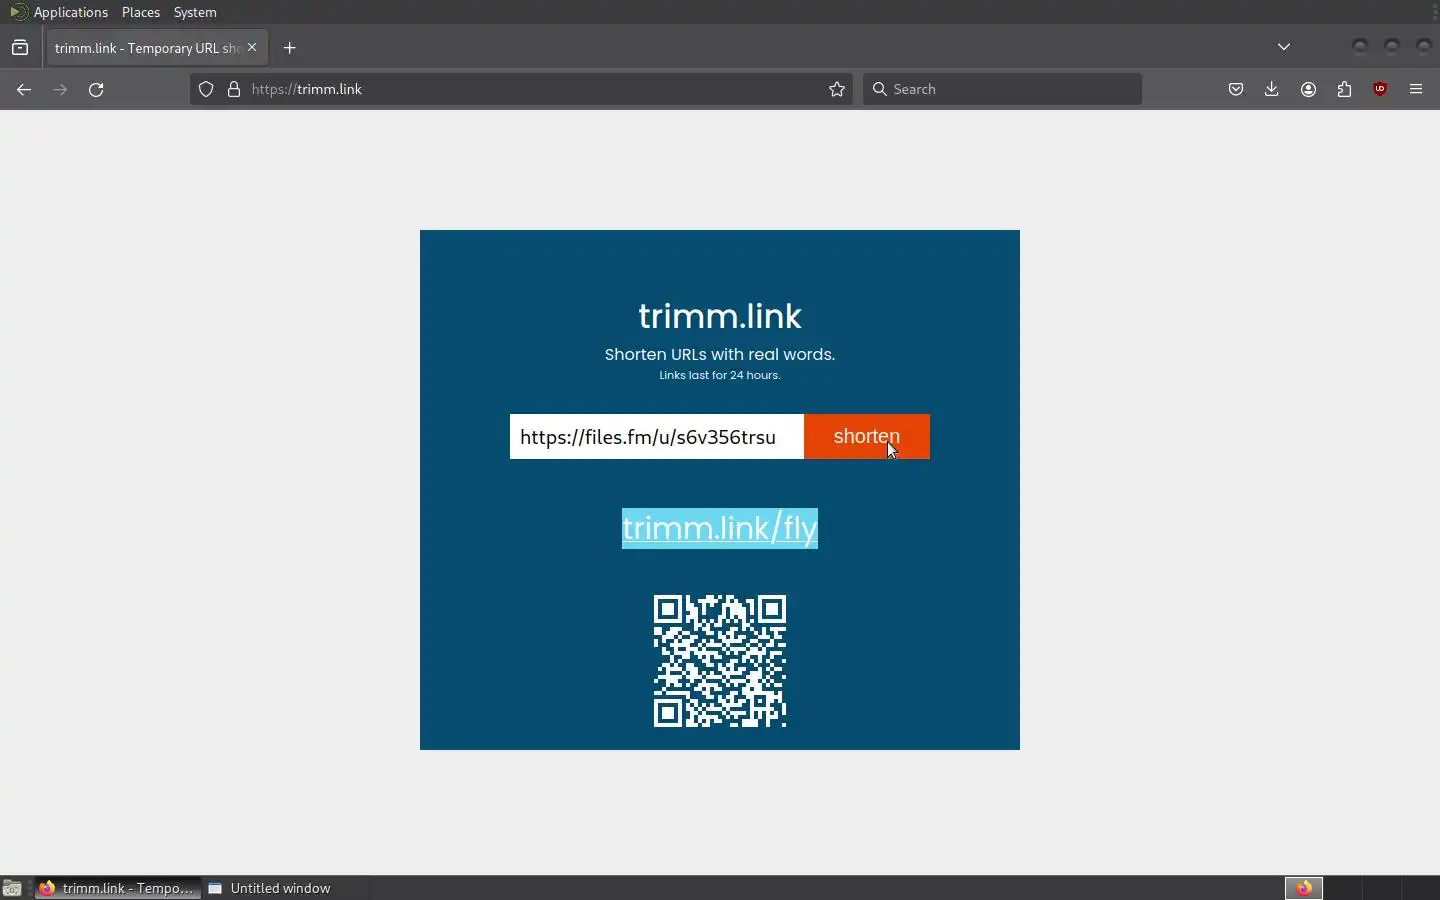Open the System menu
This screenshot has height=900, width=1440.
[195, 12]
